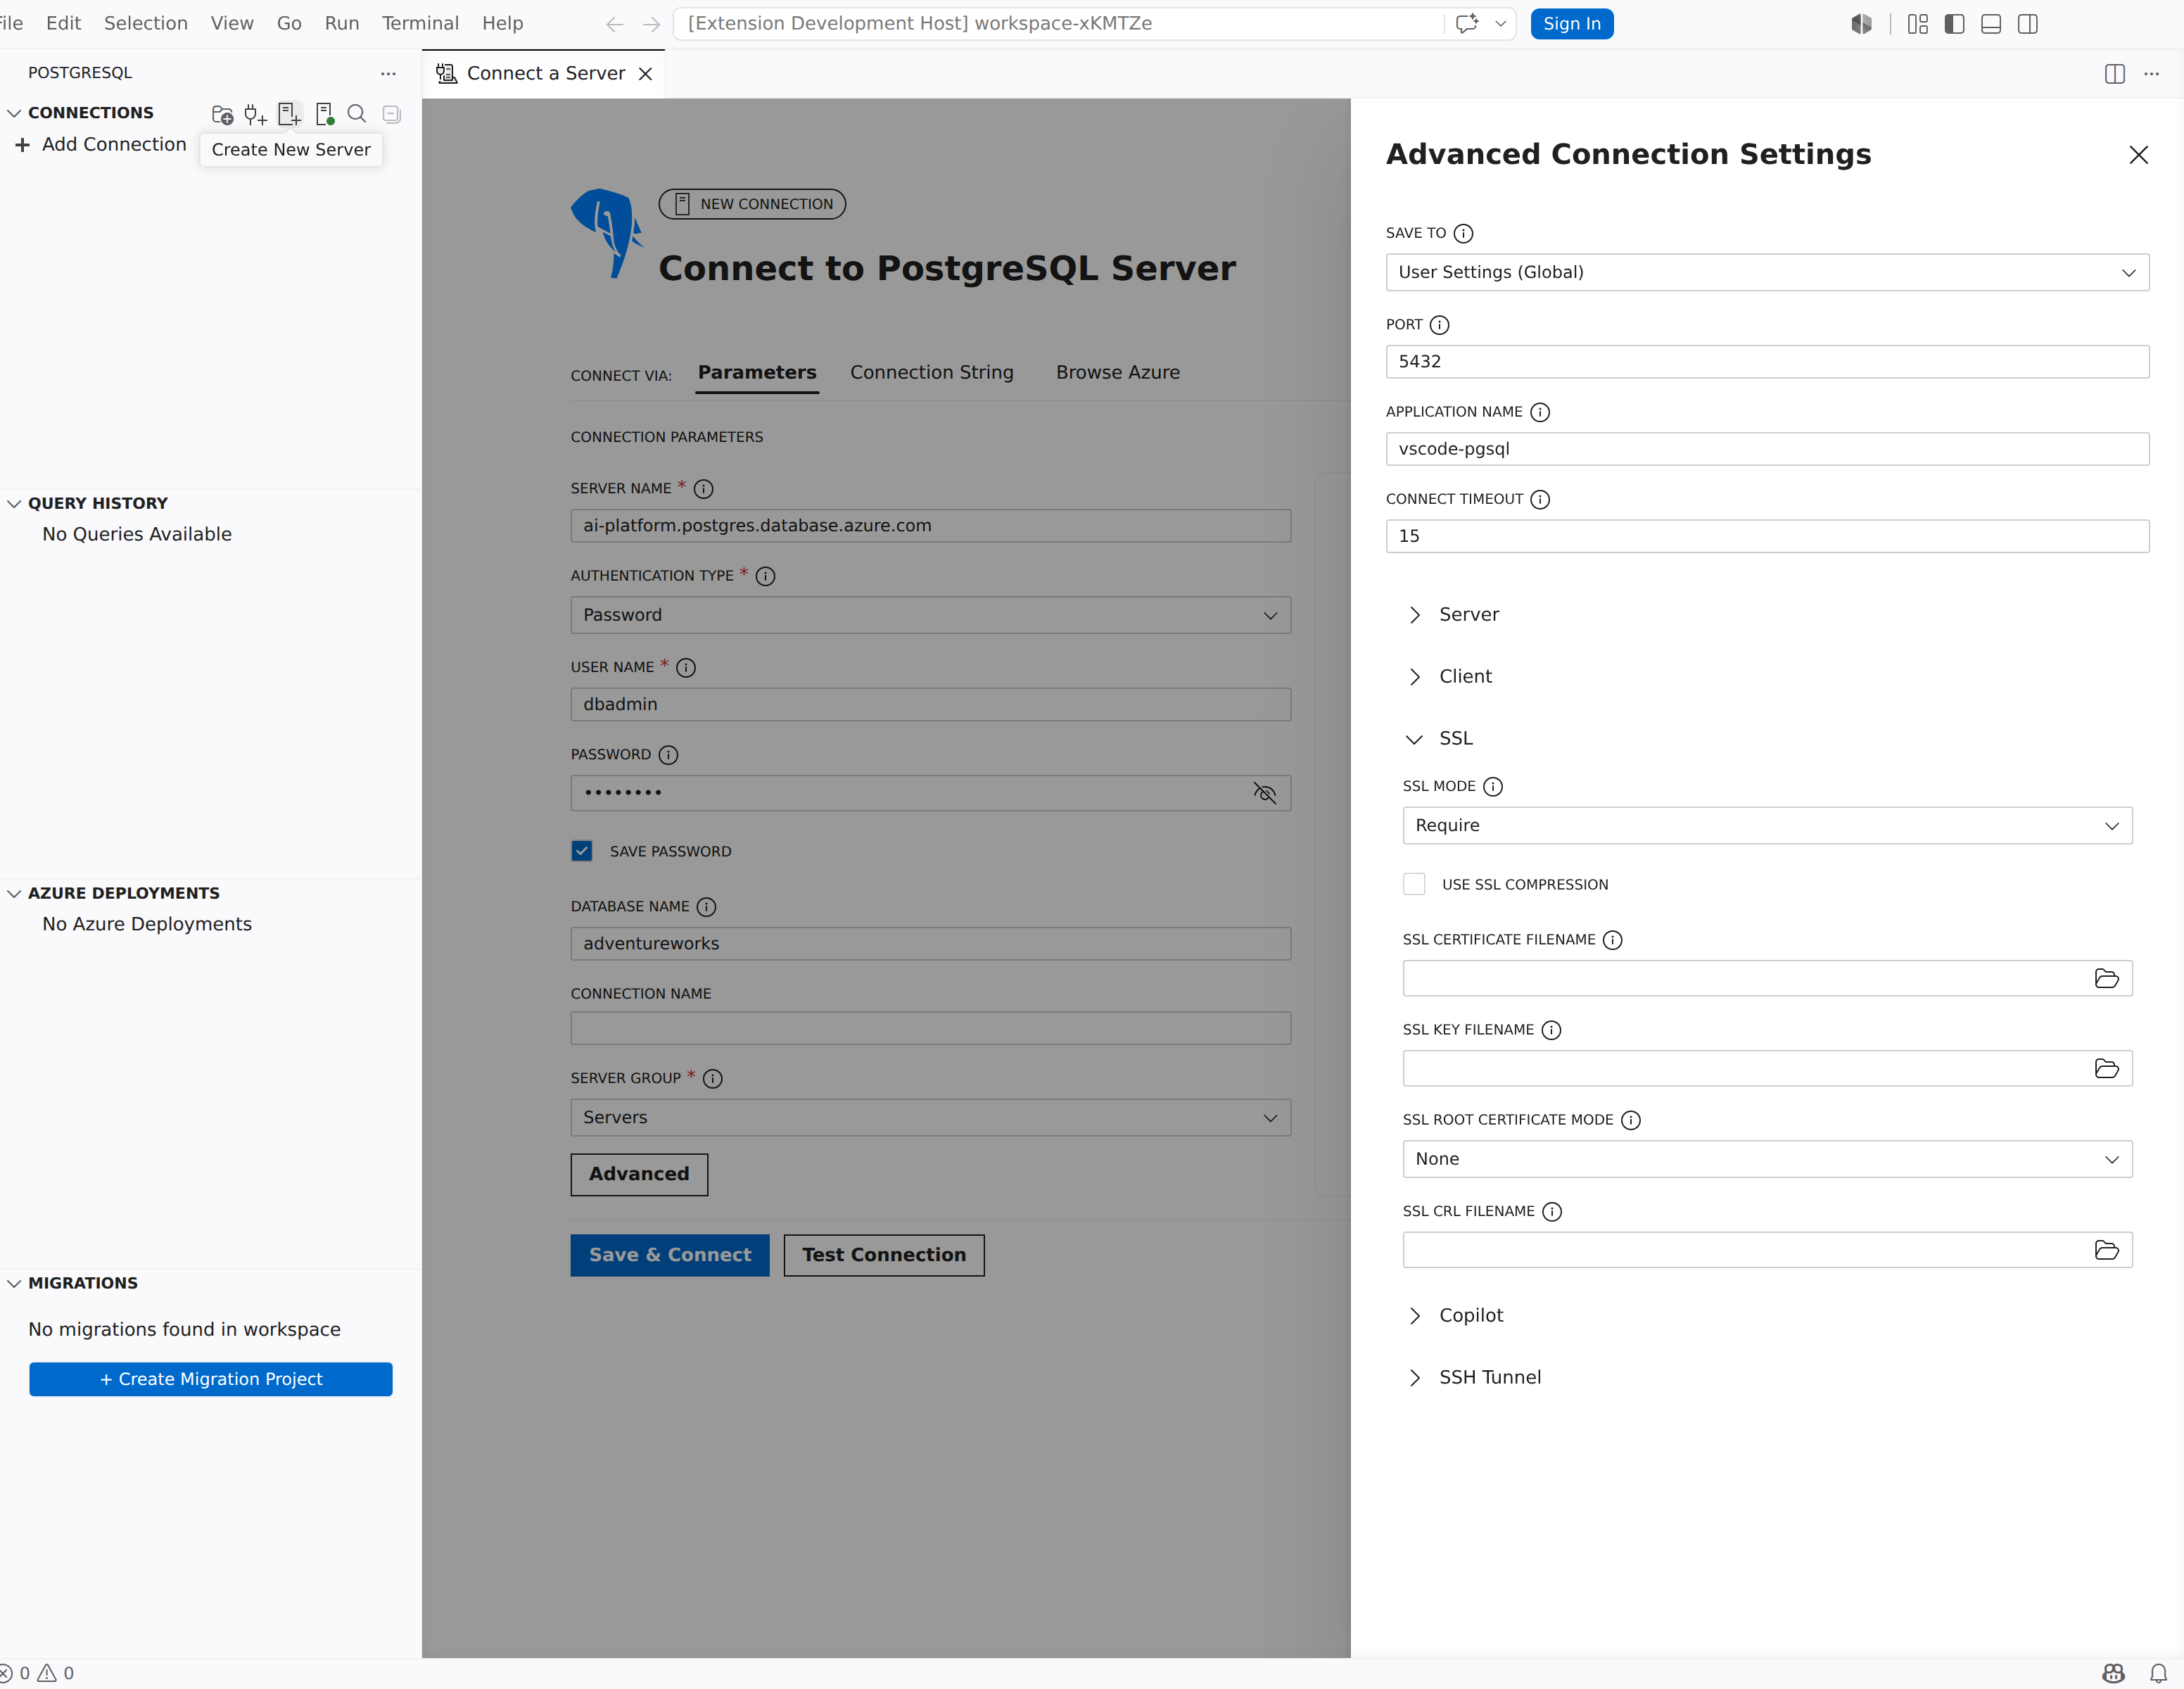Open the Run menu
Image resolution: width=2184 pixels, height=1689 pixels.
tap(342, 23)
